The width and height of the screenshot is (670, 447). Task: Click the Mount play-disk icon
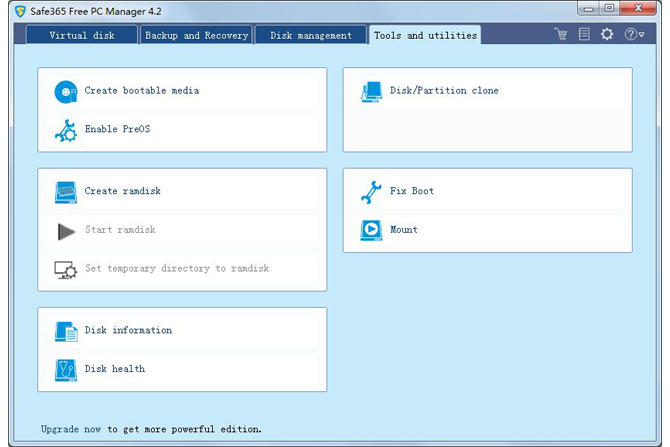point(371,230)
